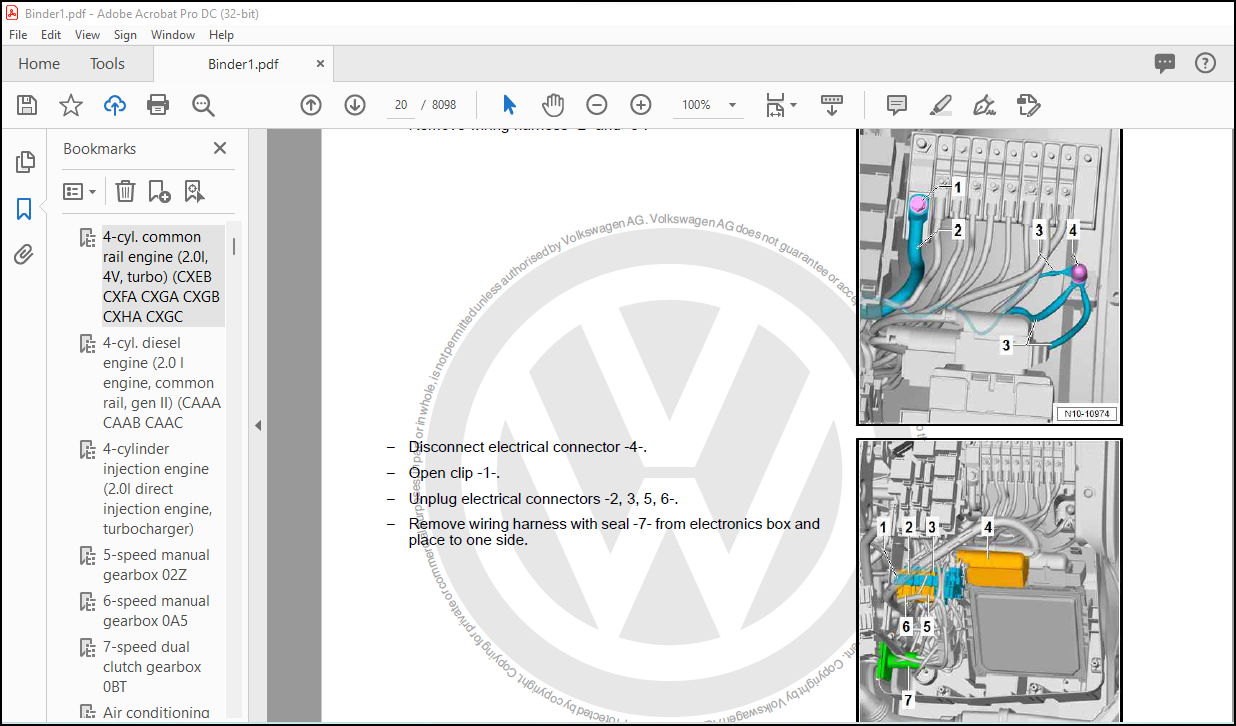This screenshot has height=726, width=1236.
Task: Open 5-speed manual gearbox 02Z bookmark
Action: 156,565
